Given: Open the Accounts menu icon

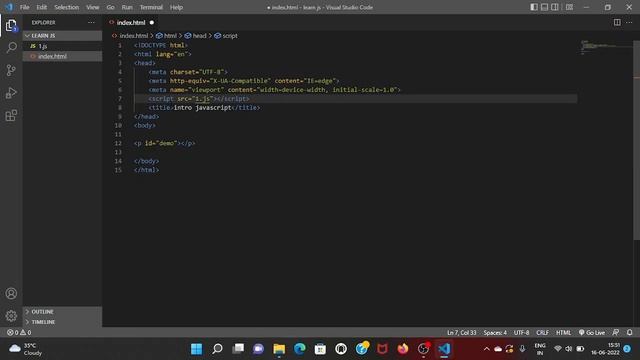Looking at the screenshot, I should click(x=11, y=293).
